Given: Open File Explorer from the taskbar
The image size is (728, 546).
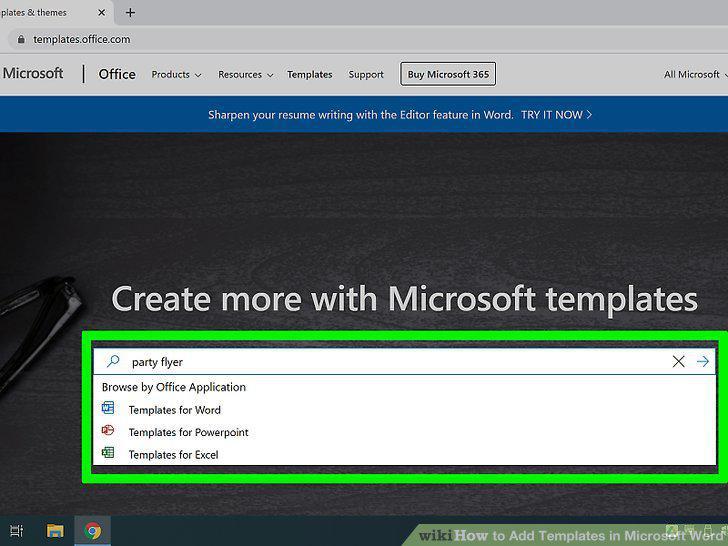Looking at the screenshot, I should [55, 531].
